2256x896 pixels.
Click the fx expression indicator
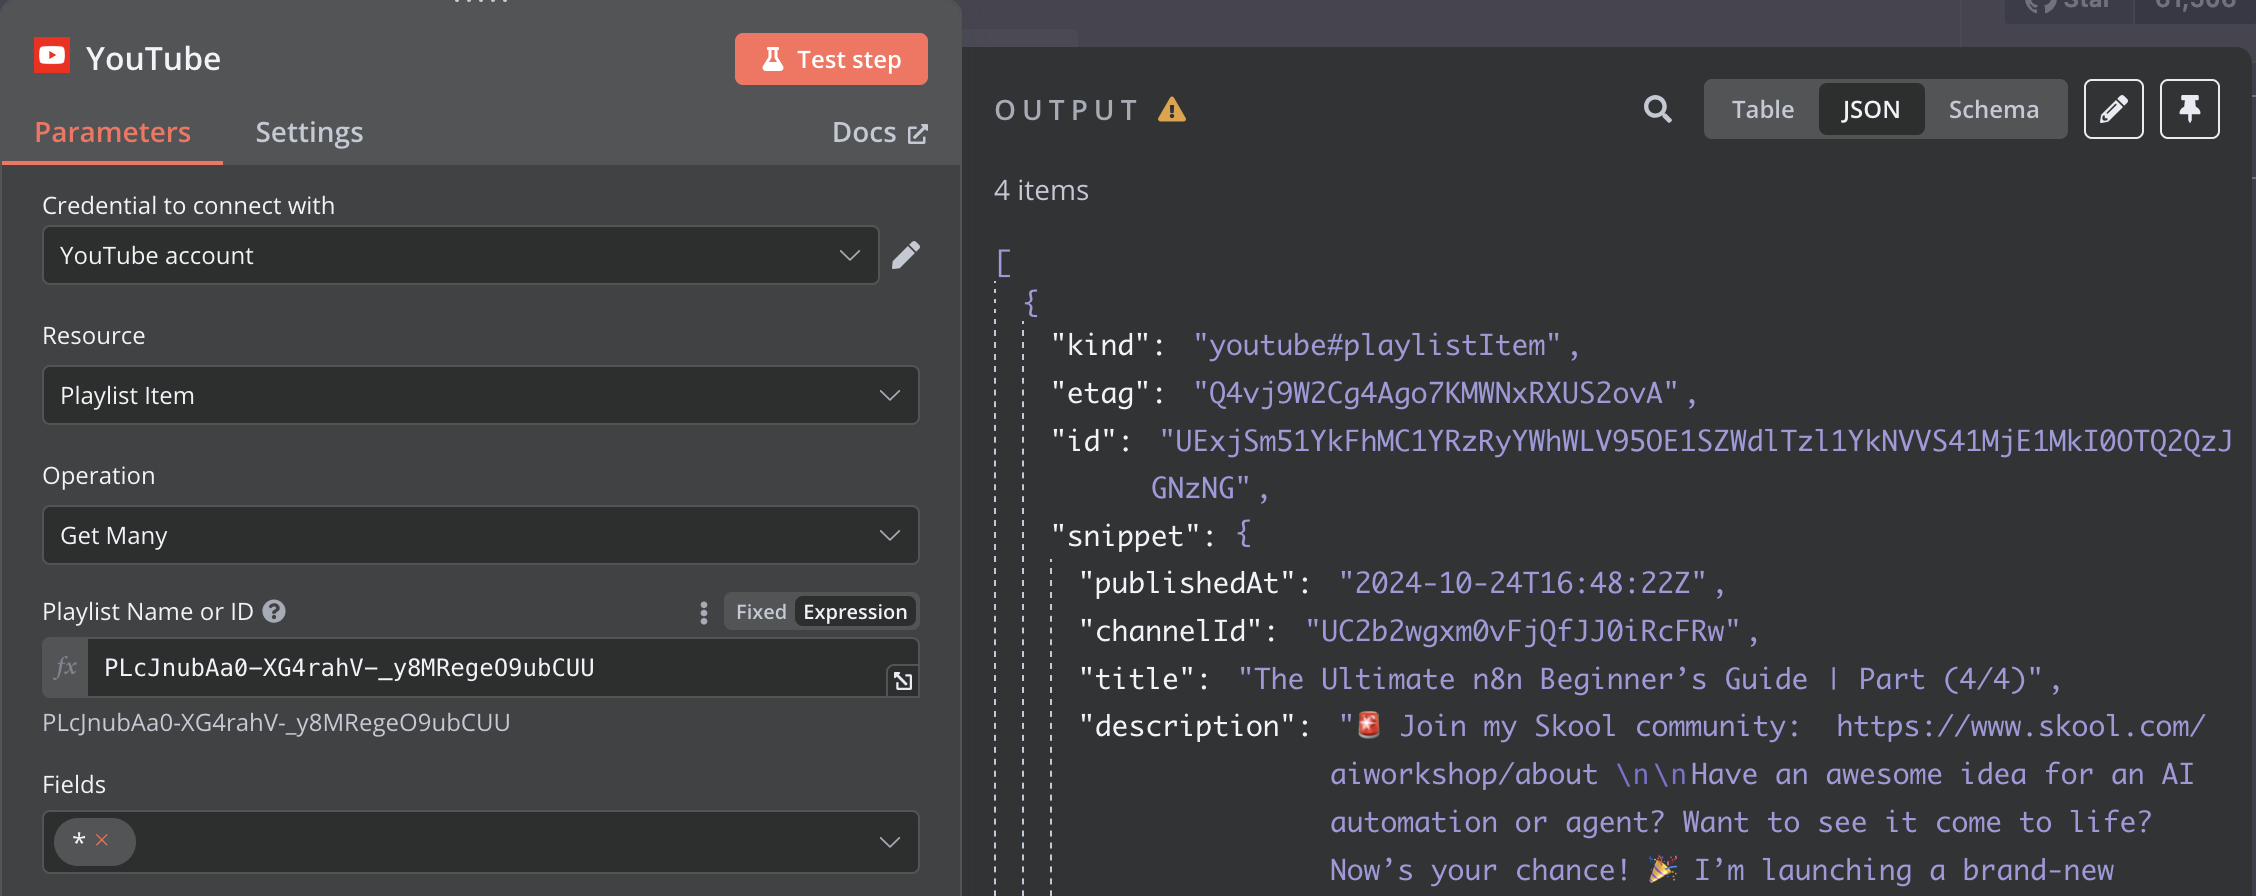click(66, 668)
